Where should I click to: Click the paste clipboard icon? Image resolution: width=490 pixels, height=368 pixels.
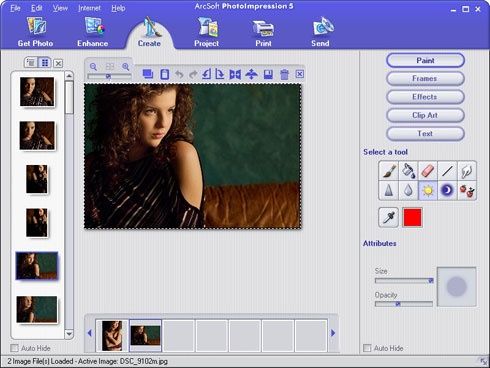click(164, 74)
